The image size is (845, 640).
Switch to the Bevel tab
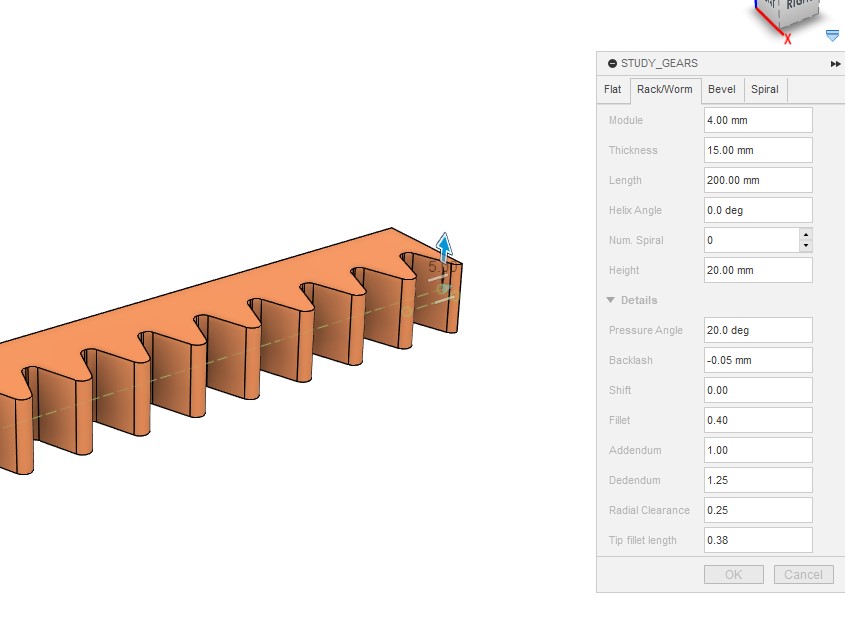coord(721,90)
